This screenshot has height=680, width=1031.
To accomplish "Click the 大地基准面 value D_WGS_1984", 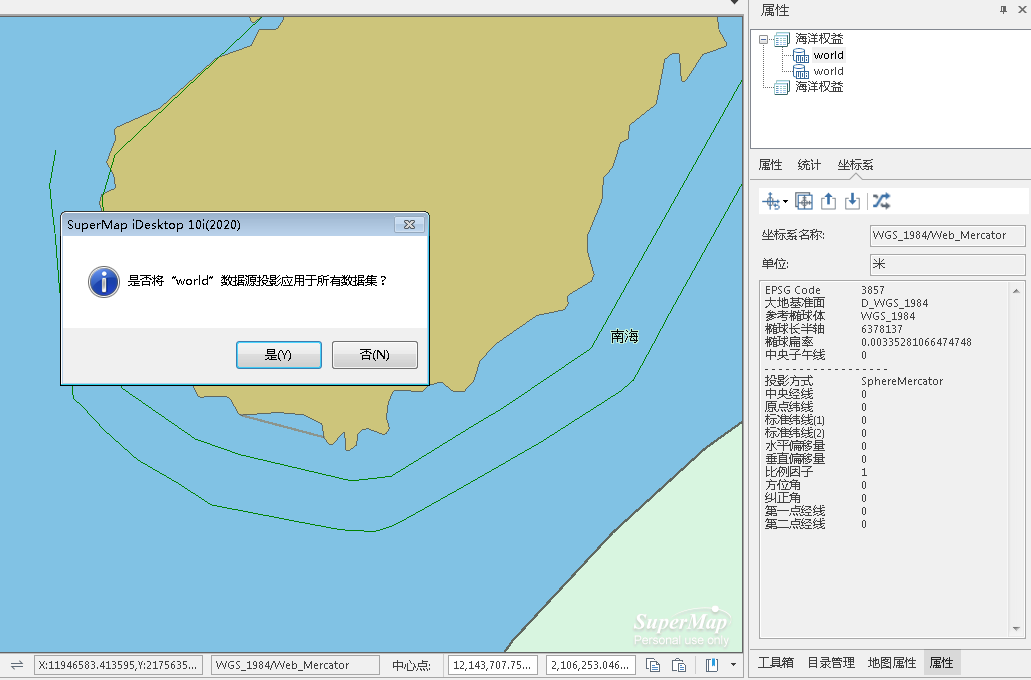I will tap(894, 303).
